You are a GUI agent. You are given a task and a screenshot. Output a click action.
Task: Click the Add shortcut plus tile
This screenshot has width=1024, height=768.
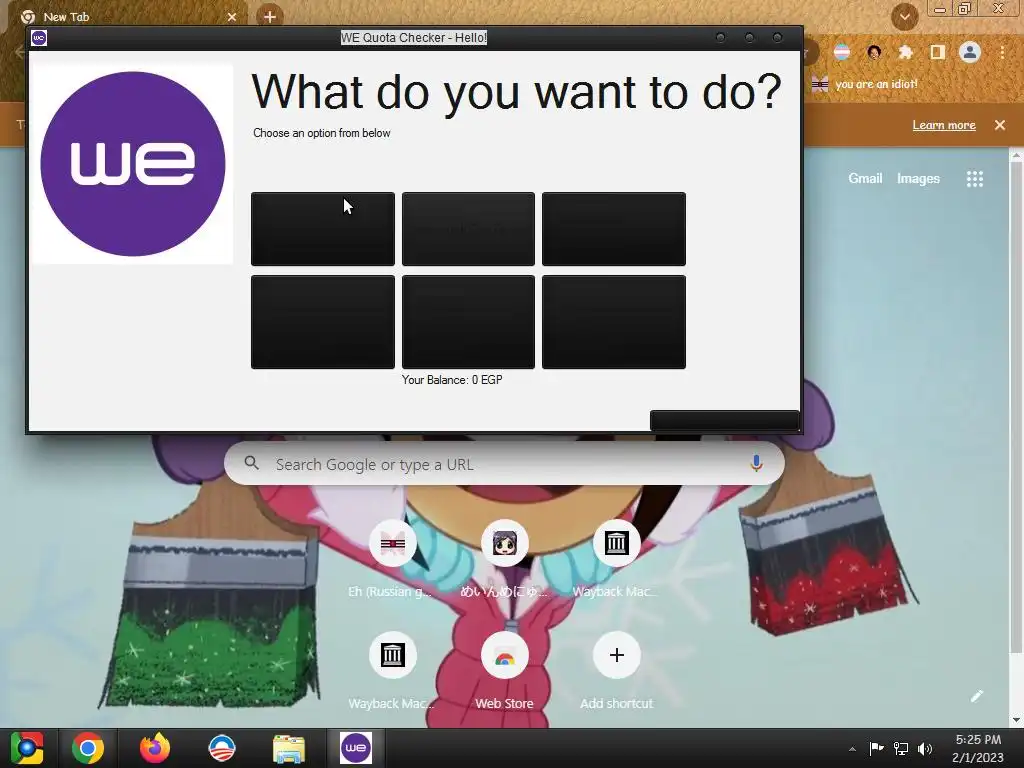click(x=616, y=672)
